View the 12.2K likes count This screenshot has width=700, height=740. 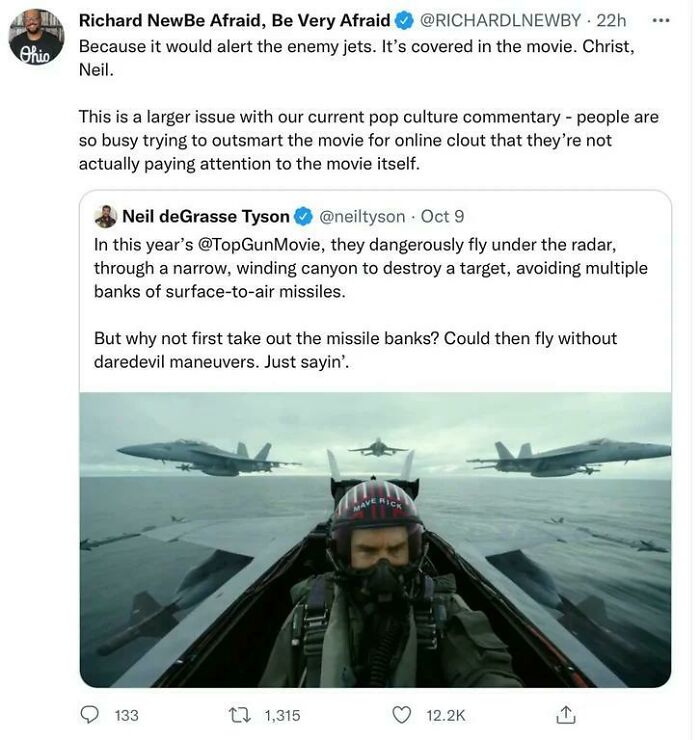click(x=445, y=715)
